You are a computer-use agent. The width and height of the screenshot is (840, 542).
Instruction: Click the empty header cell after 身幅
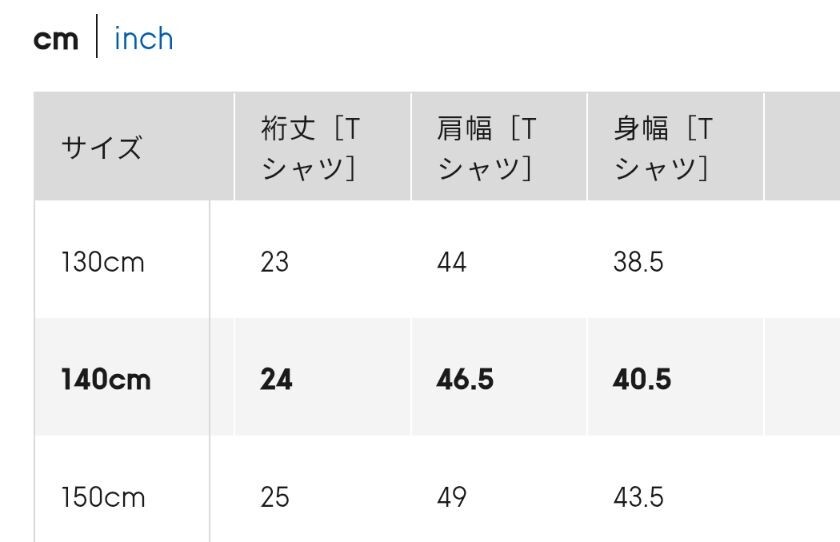802,146
